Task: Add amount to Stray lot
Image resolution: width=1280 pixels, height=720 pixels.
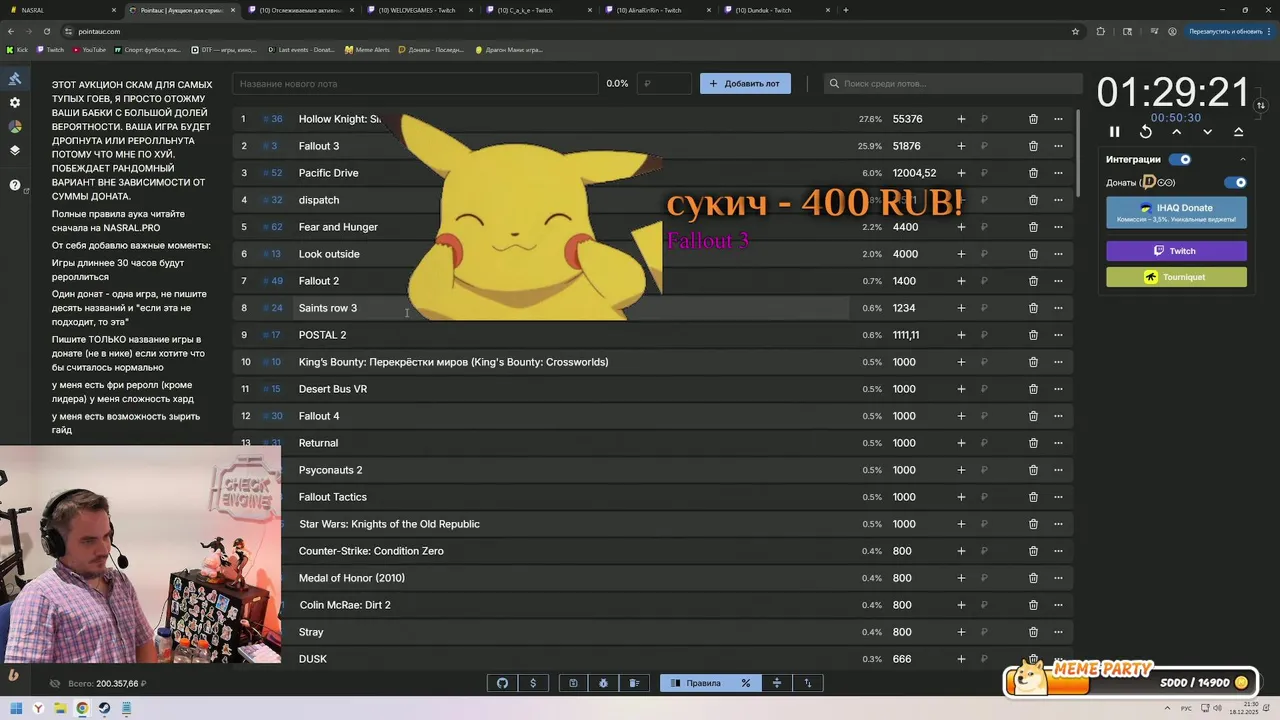Action: point(961,632)
